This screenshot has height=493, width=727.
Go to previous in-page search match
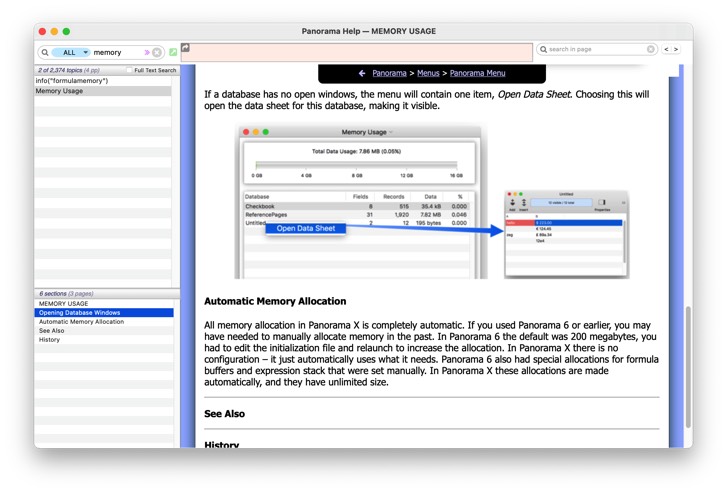point(667,49)
